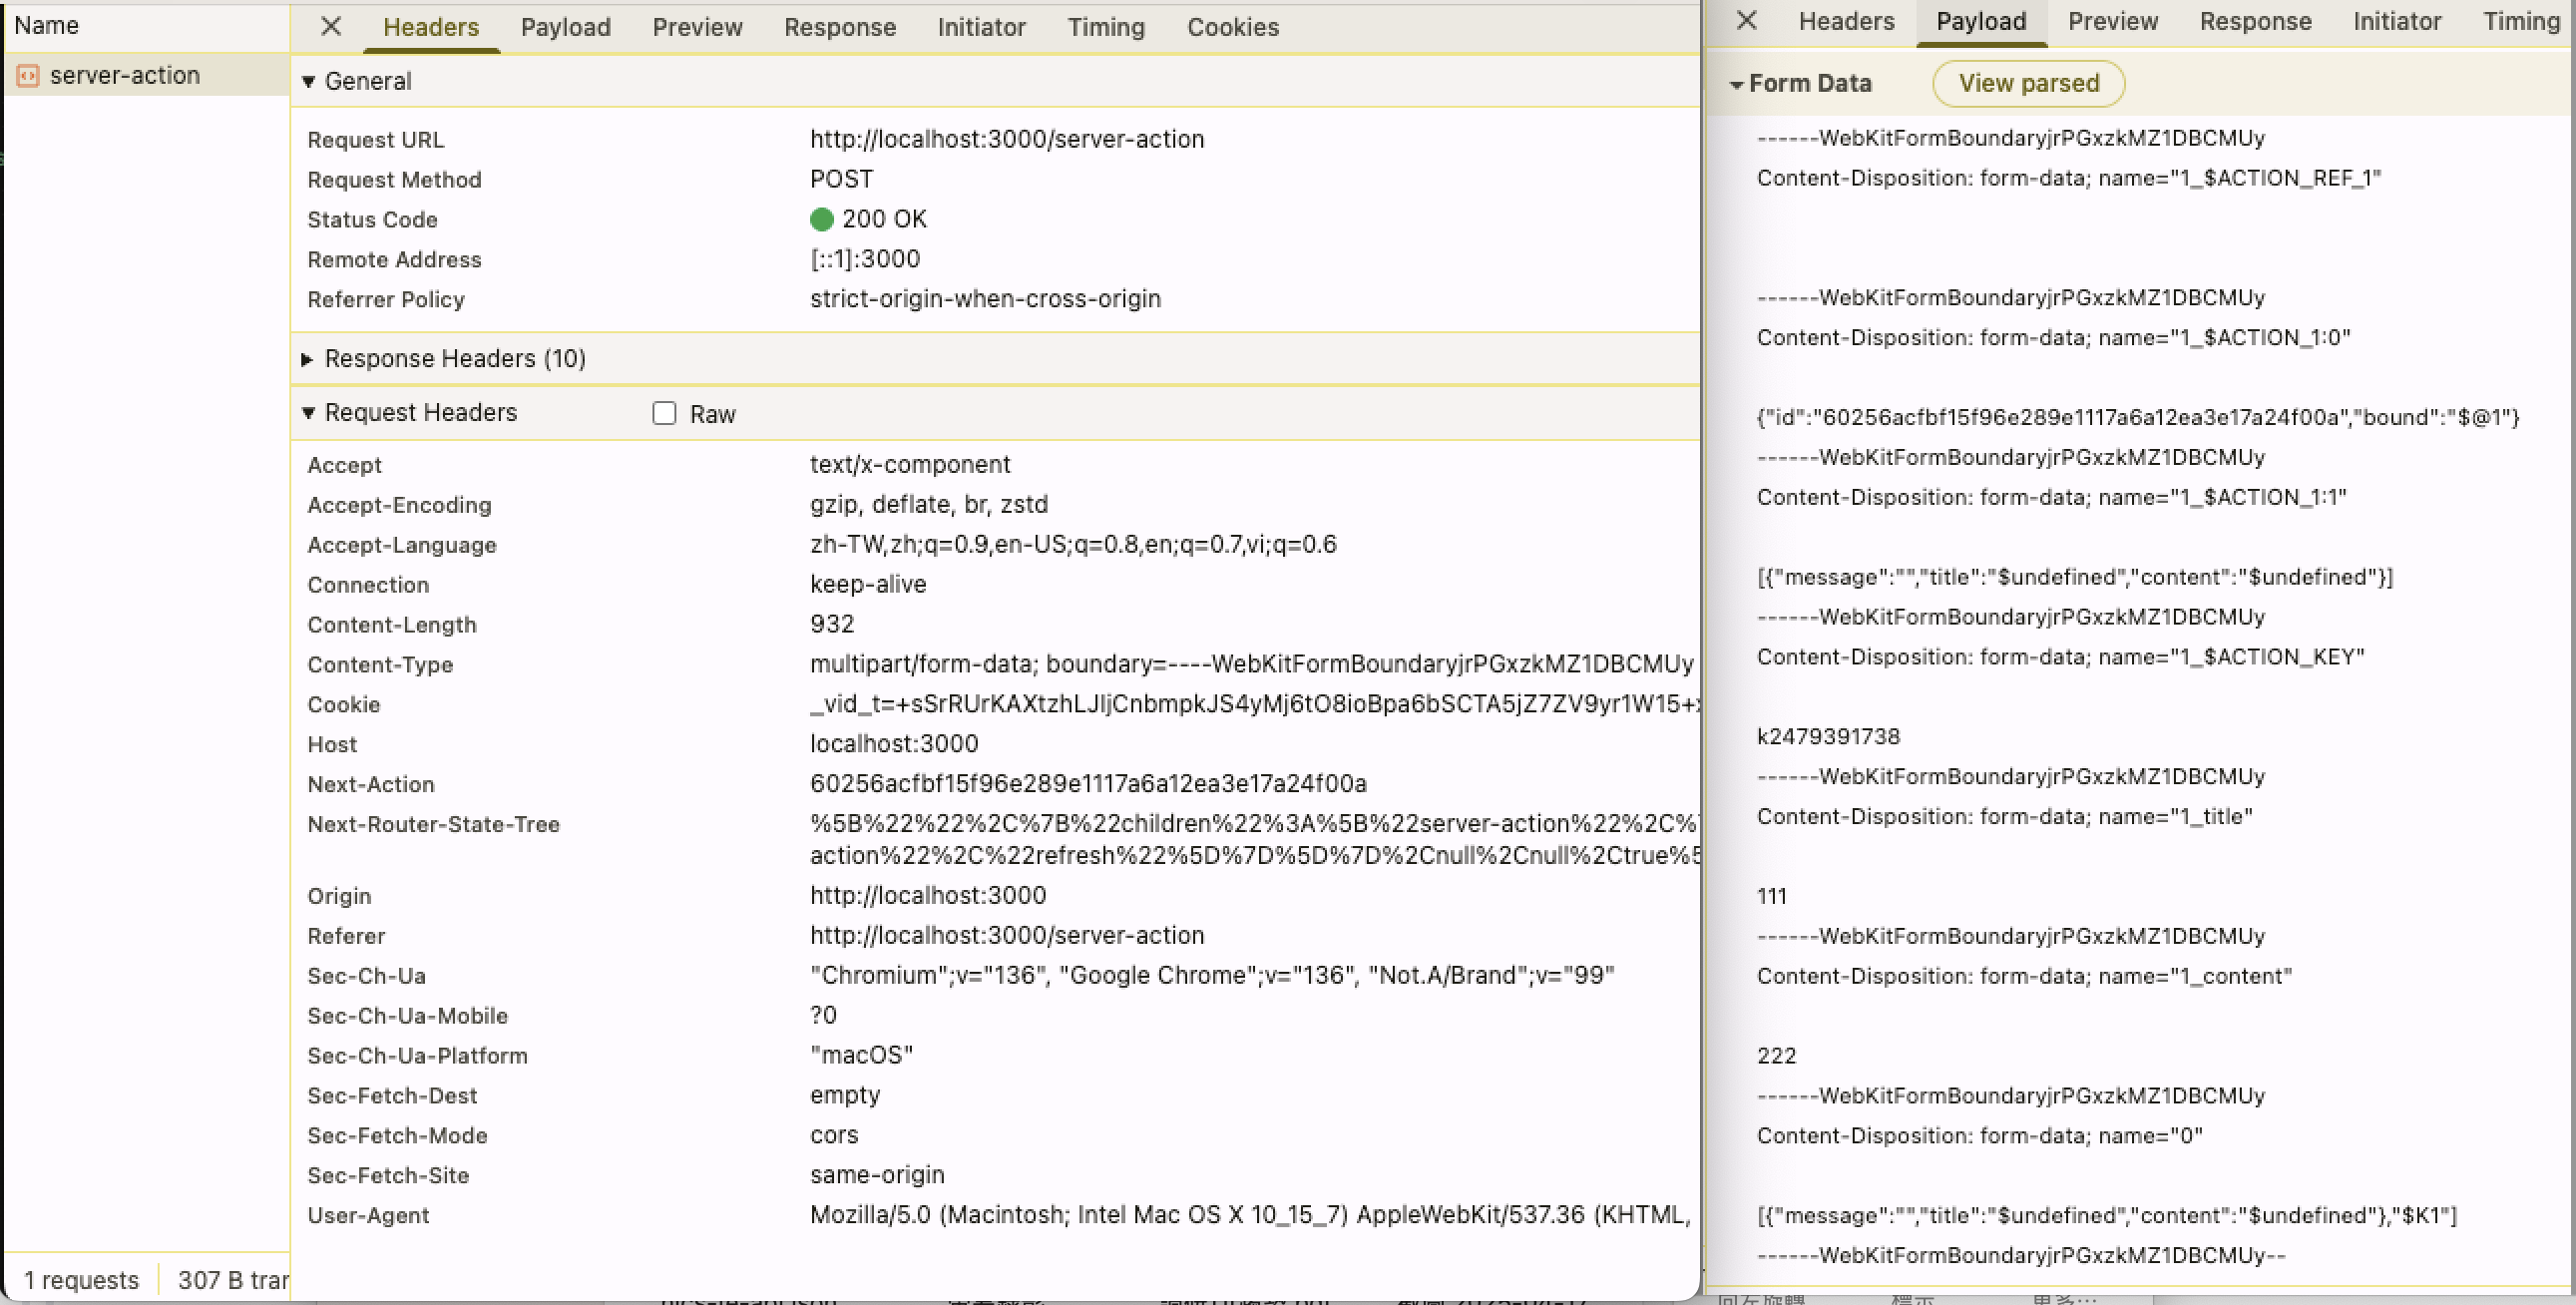Open the Payload tab in left panel
The width and height of the screenshot is (2576, 1305).
coord(565,27)
